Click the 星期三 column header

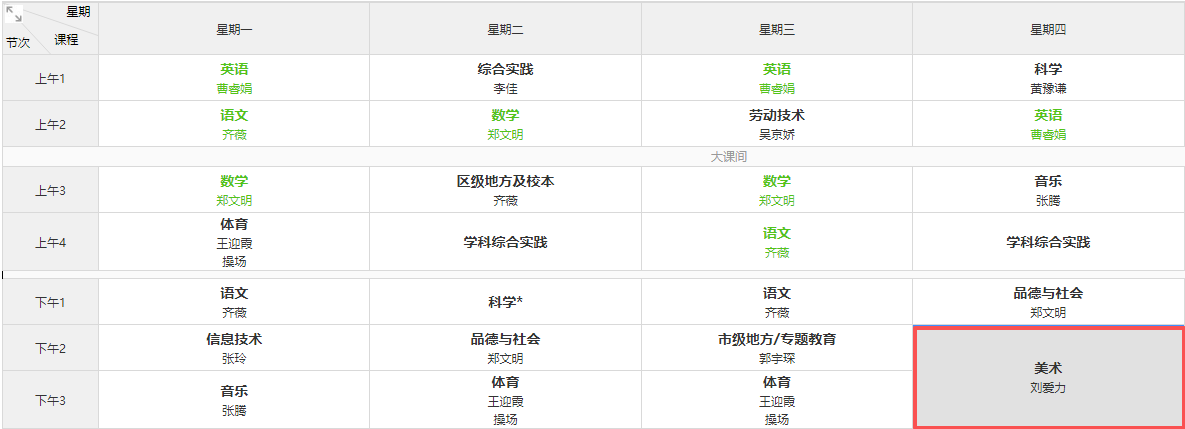coord(776,29)
